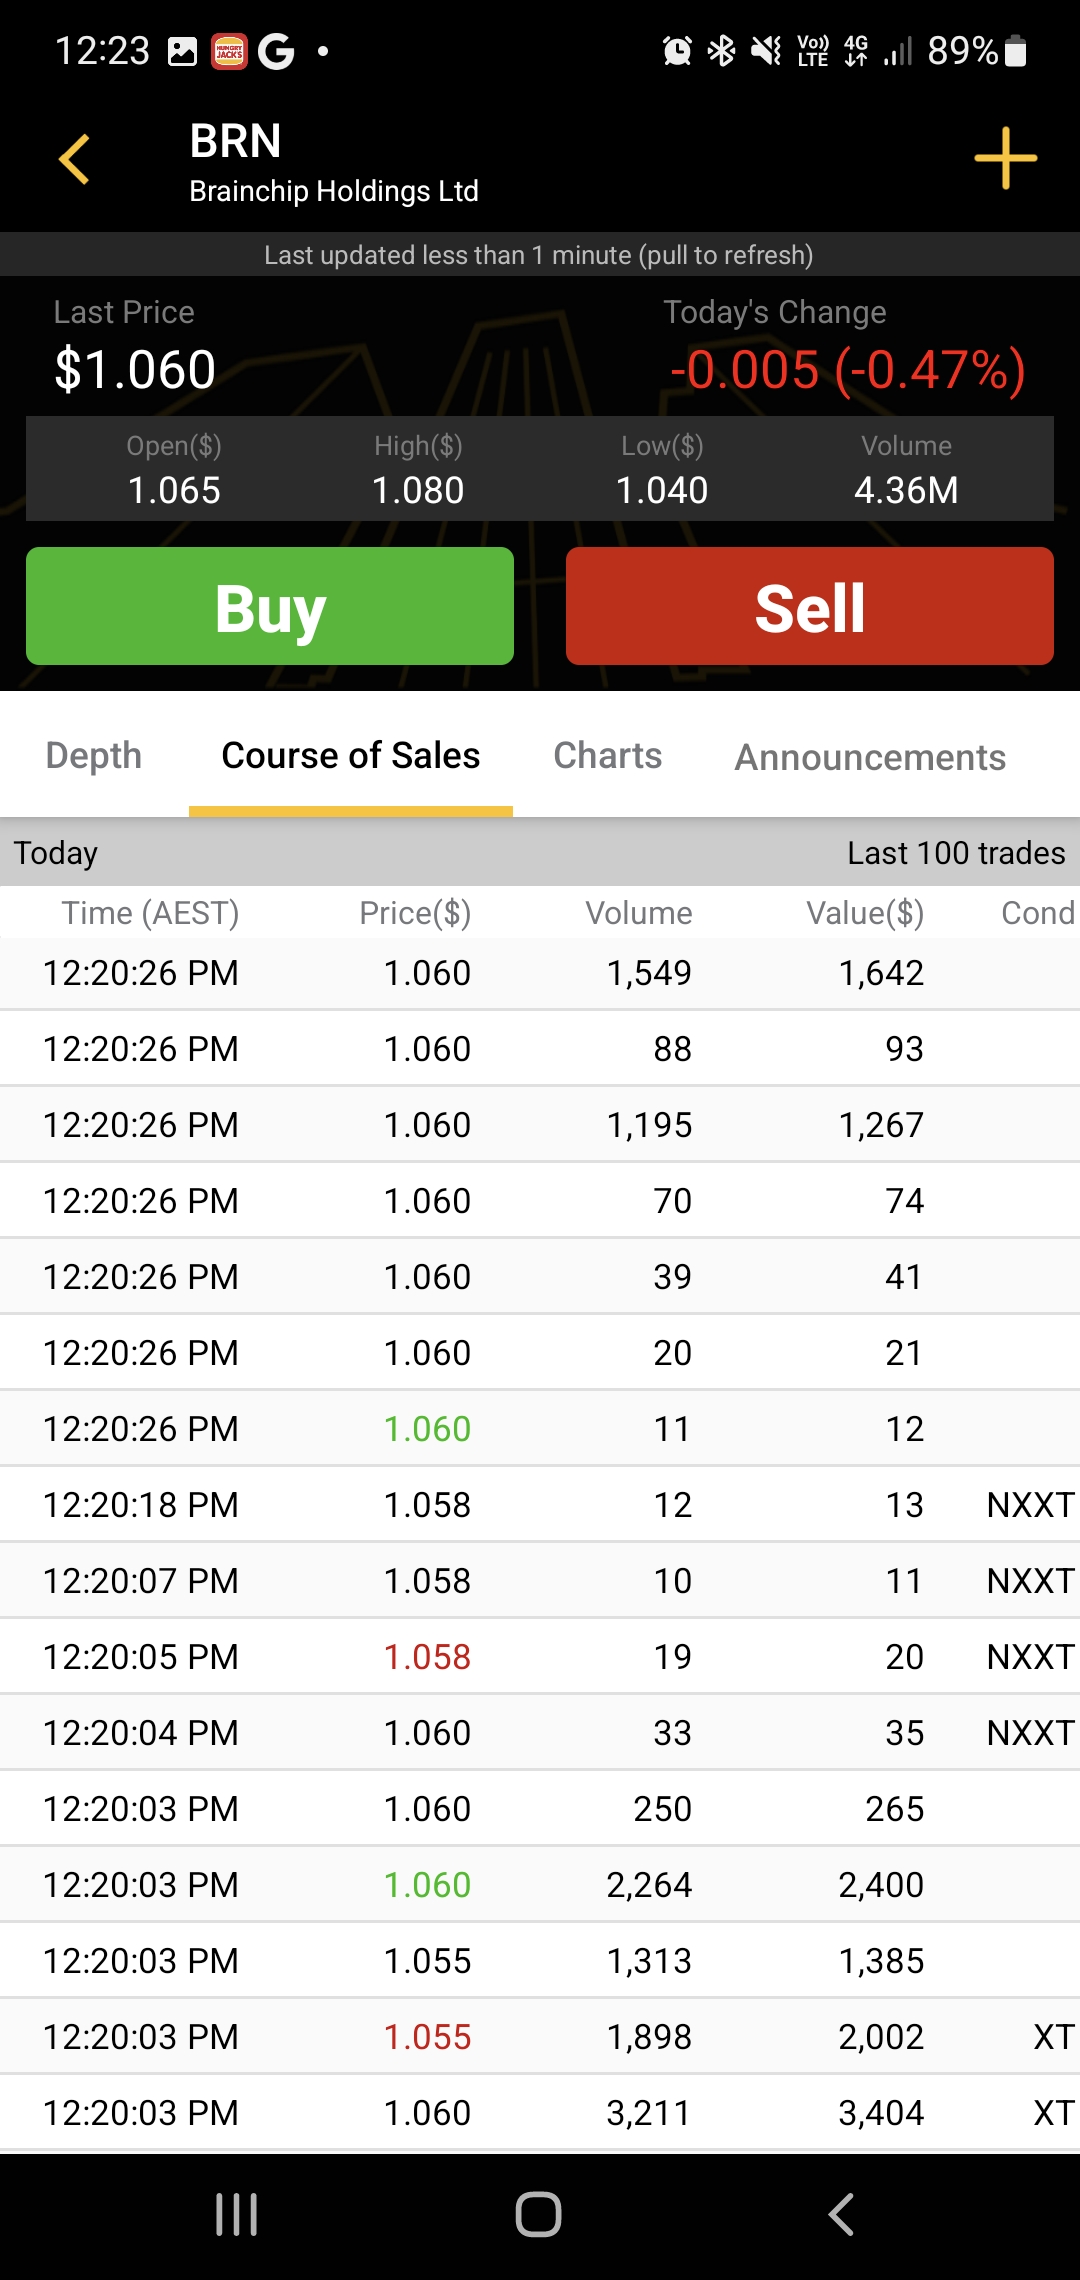Tap the Price($) column header
1080x2280 pixels.
coord(415,913)
